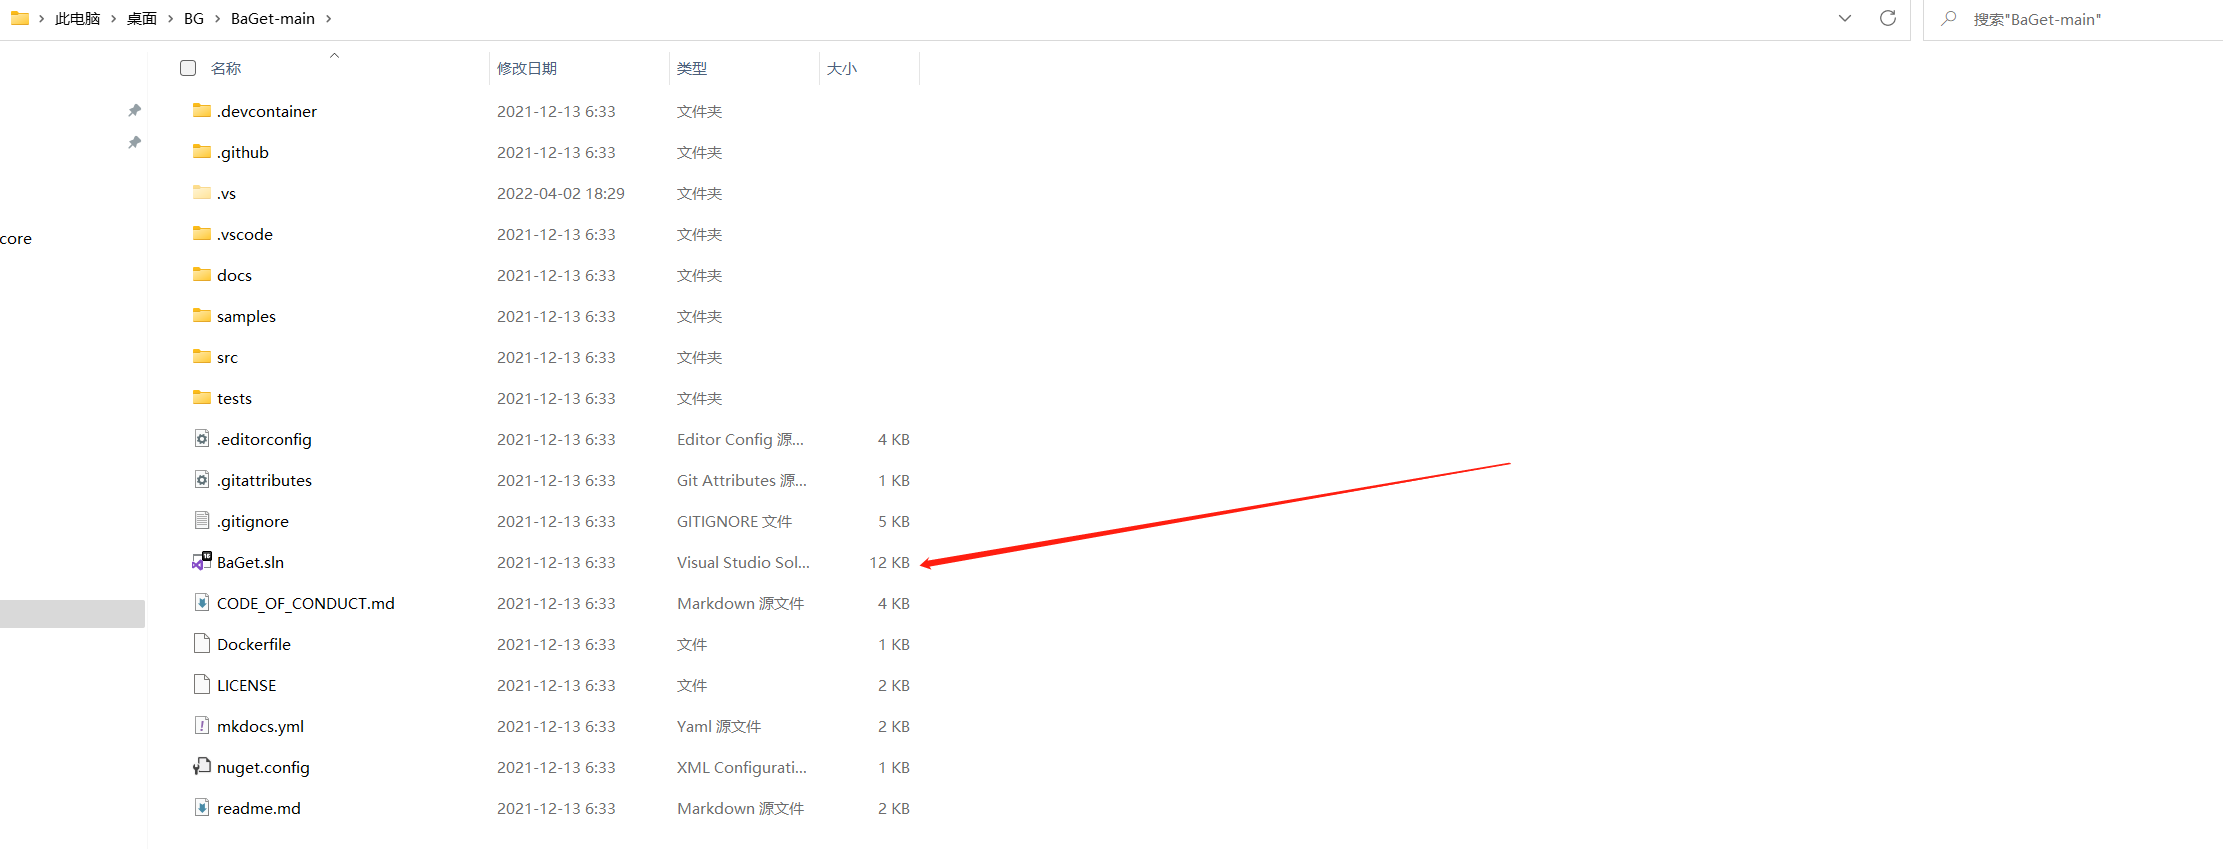2223x849 pixels.
Task: Refresh the BaGet-main folder view
Action: point(1888,18)
